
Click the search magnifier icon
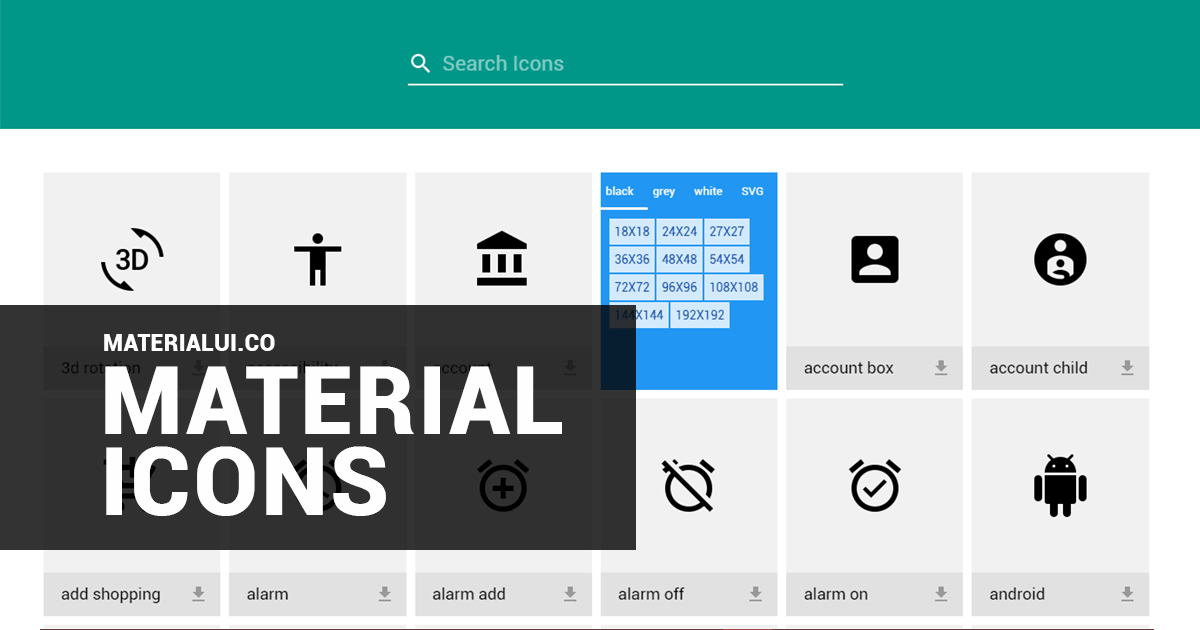coord(421,62)
